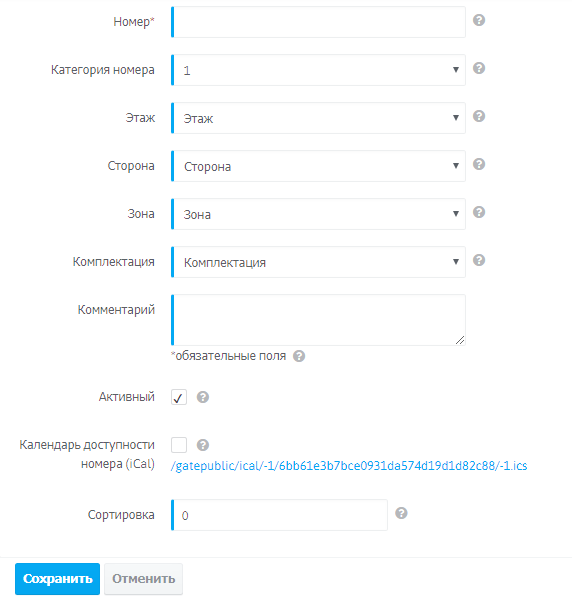Click help icon beside iCal calendar checkbox
This screenshot has height=599, width=572.
(x=203, y=445)
